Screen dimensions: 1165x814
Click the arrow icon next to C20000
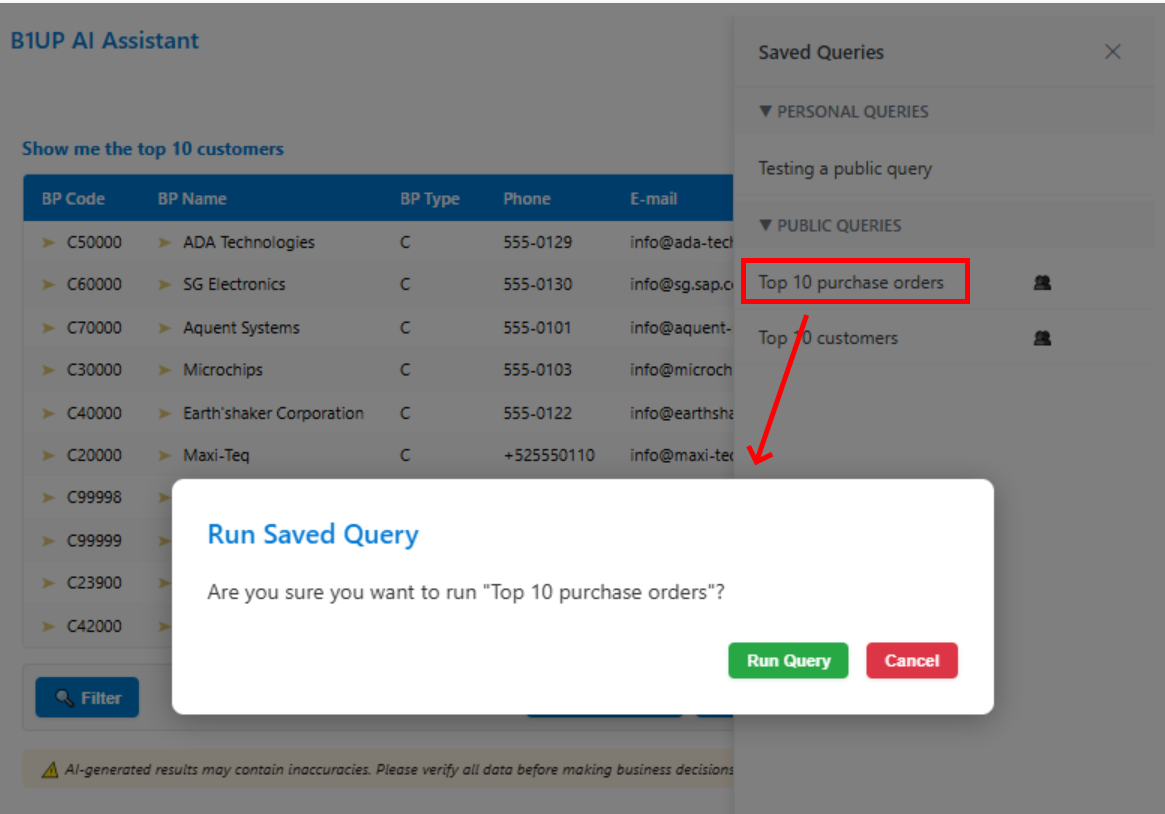[x=48, y=455]
